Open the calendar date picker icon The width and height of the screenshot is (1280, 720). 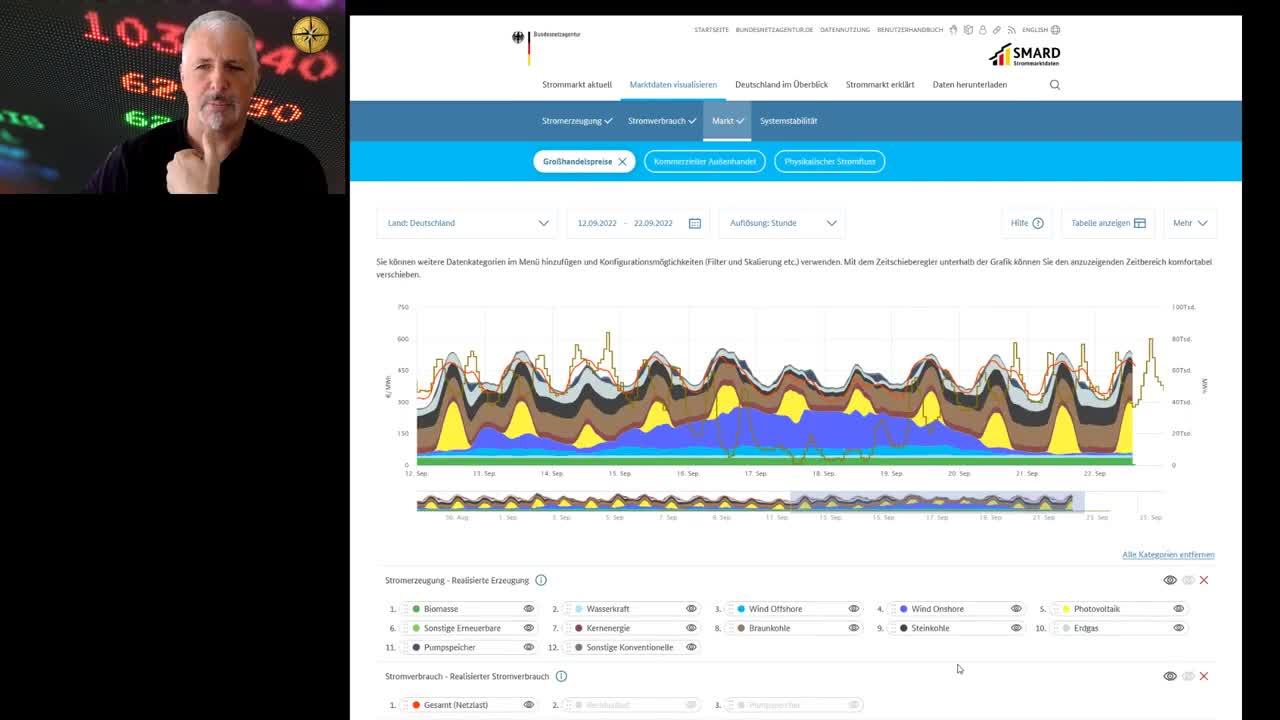coord(695,223)
